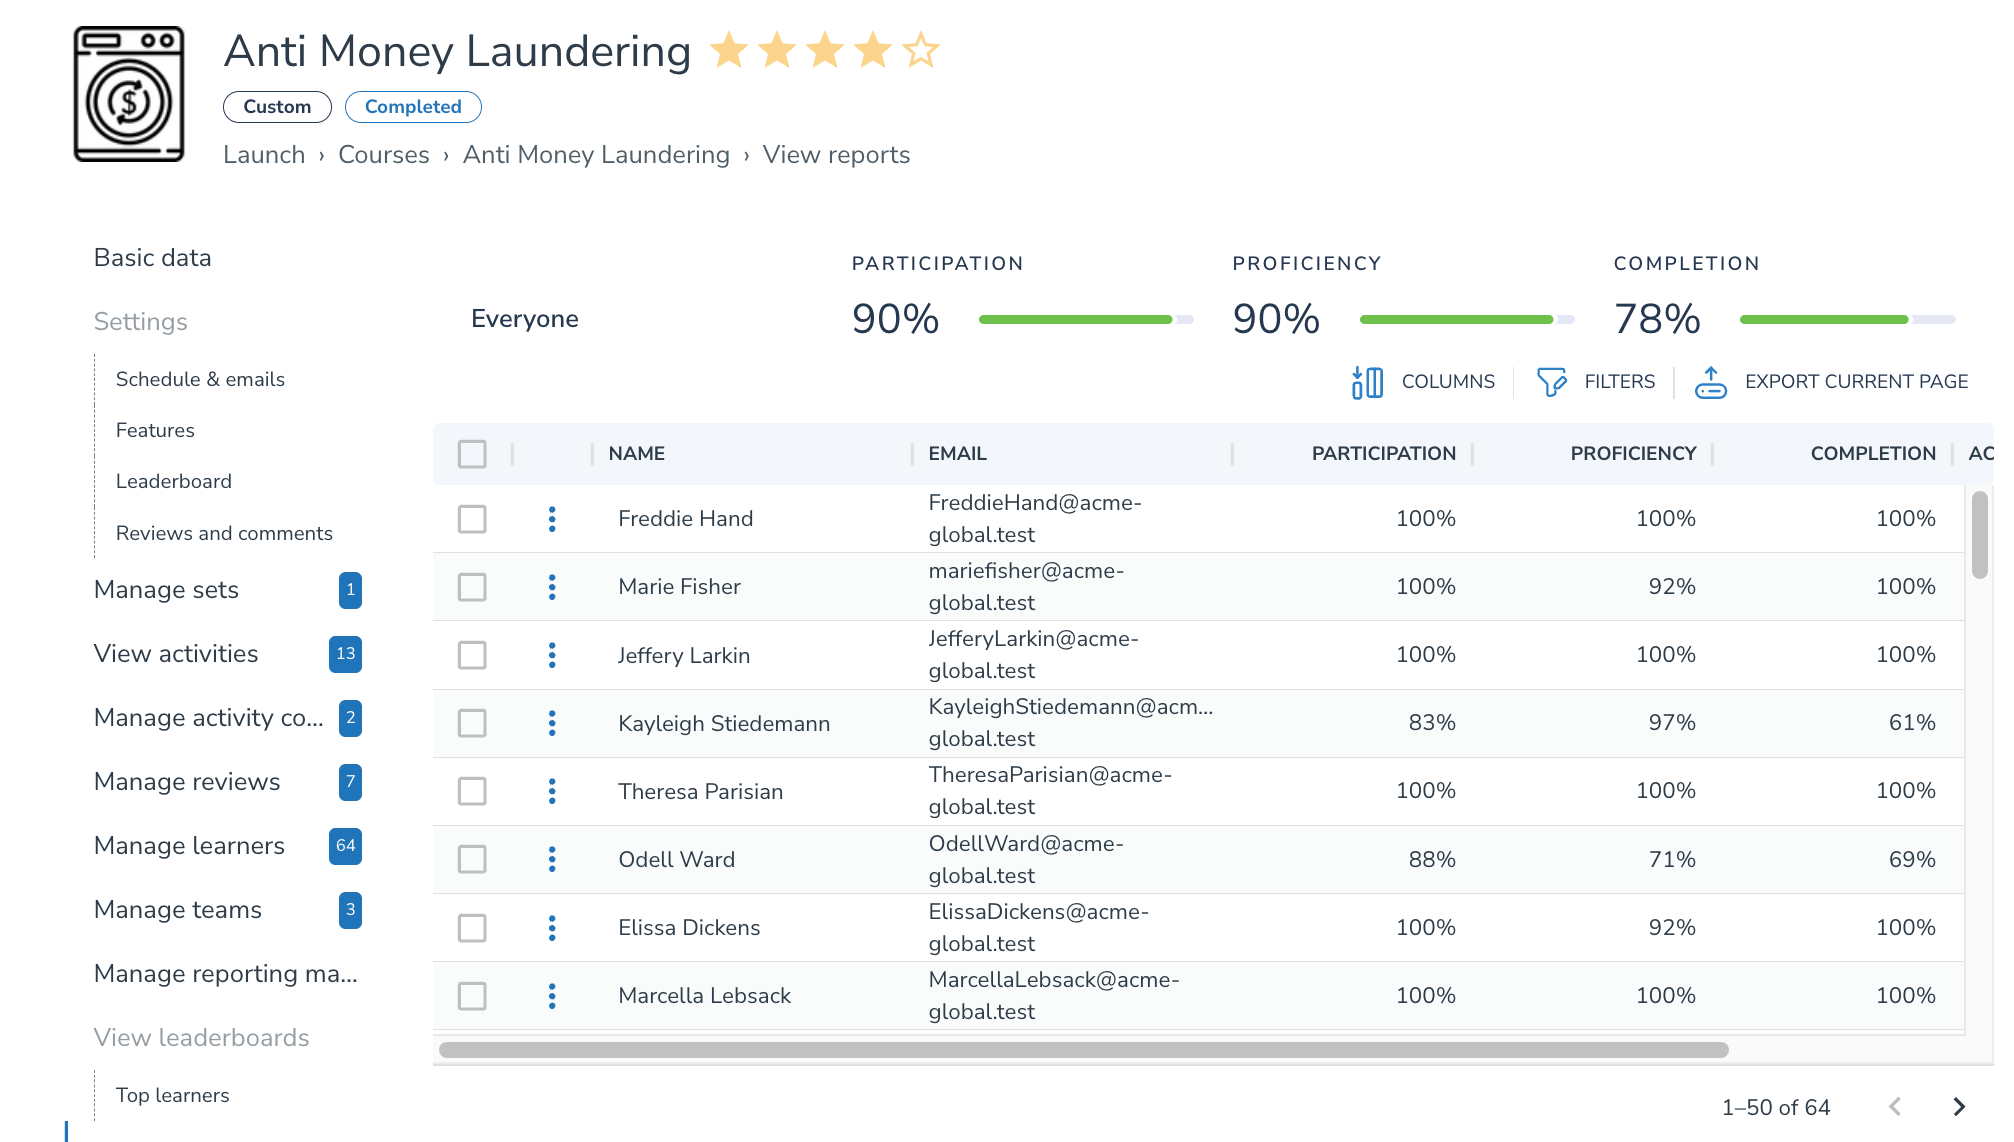Click the Manage learners count badge 64
This screenshot has width=2014, height=1142.
click(x=345, y=846)
